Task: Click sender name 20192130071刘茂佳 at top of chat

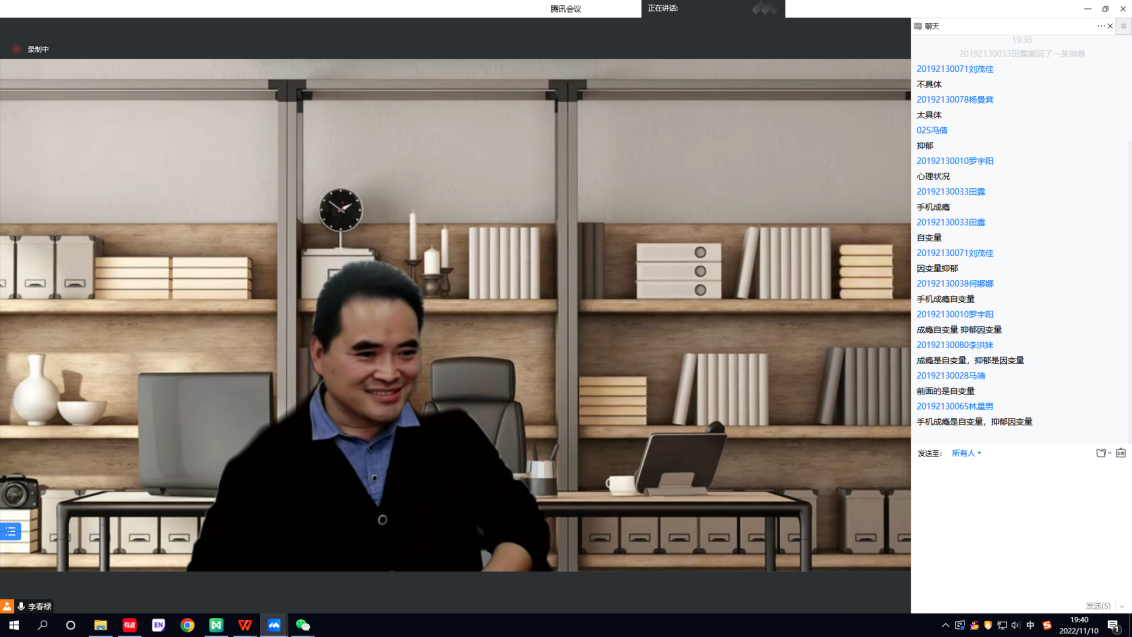Action: pyautogui.click(x=955, y=69)
